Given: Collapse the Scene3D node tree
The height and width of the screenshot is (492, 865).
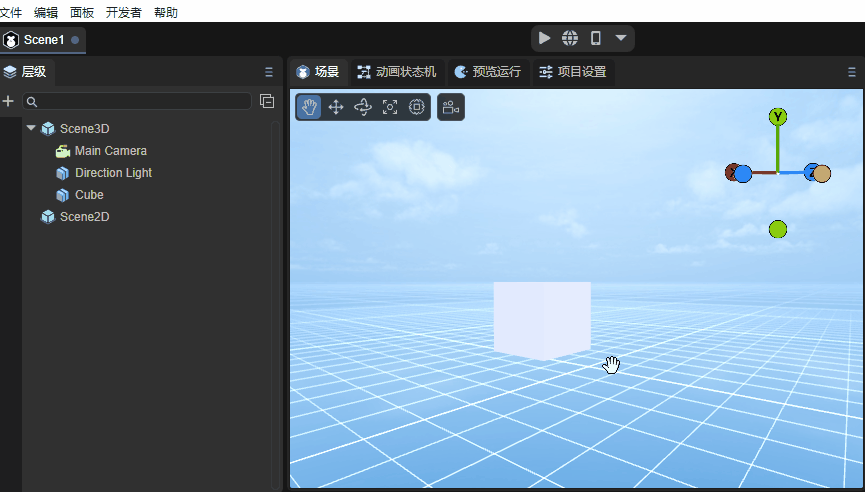Looking at the screenshot, I should tap(31, 128).
